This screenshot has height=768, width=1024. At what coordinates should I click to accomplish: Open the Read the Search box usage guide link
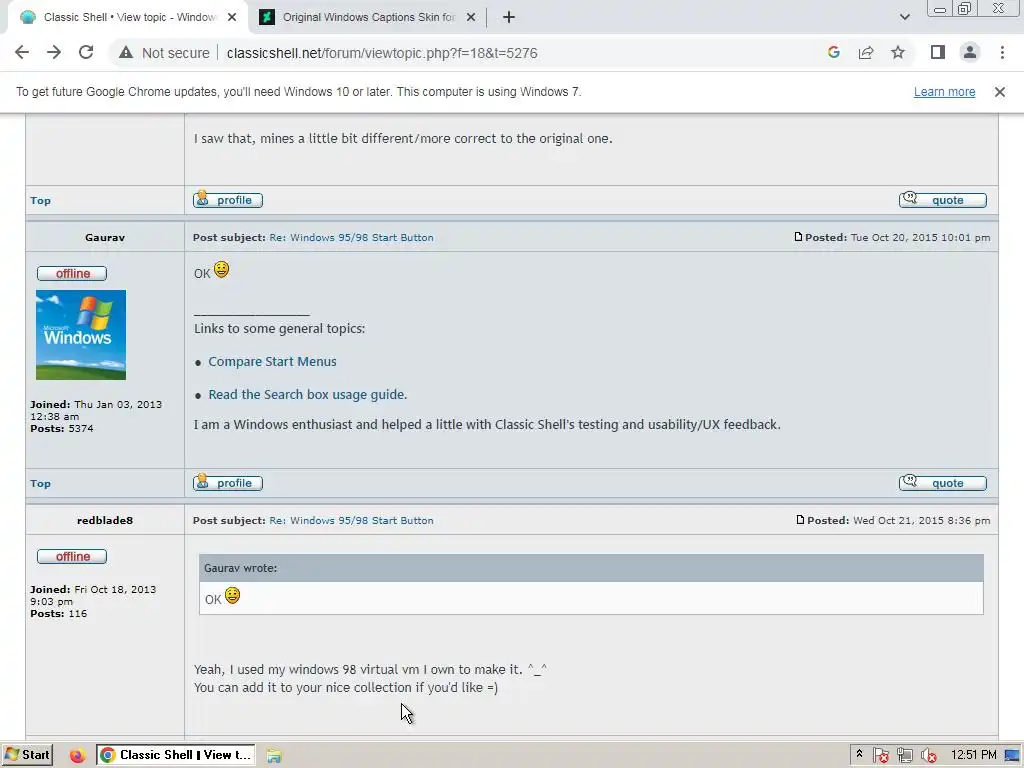[308, 394]
